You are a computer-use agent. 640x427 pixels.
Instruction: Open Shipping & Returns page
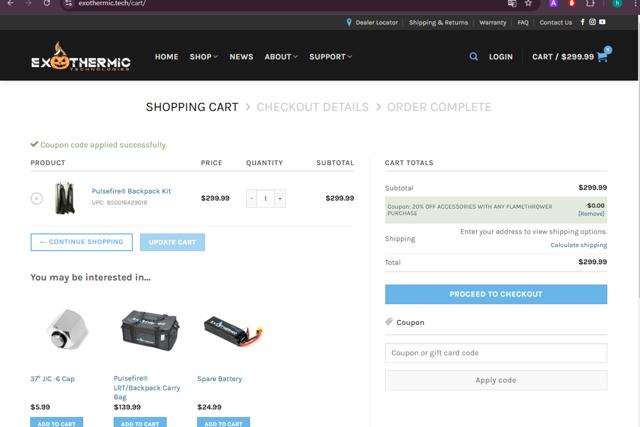click(x=438, y=22)
